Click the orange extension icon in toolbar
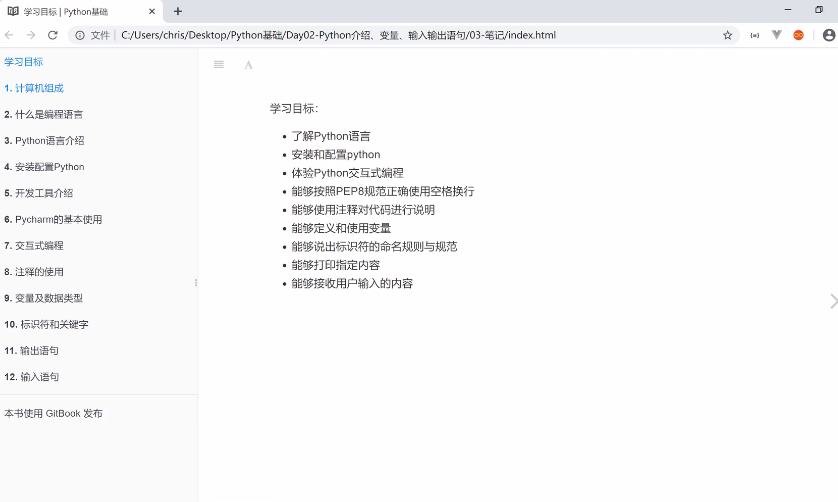Screen dimensions: 838x502 (798, 35)
